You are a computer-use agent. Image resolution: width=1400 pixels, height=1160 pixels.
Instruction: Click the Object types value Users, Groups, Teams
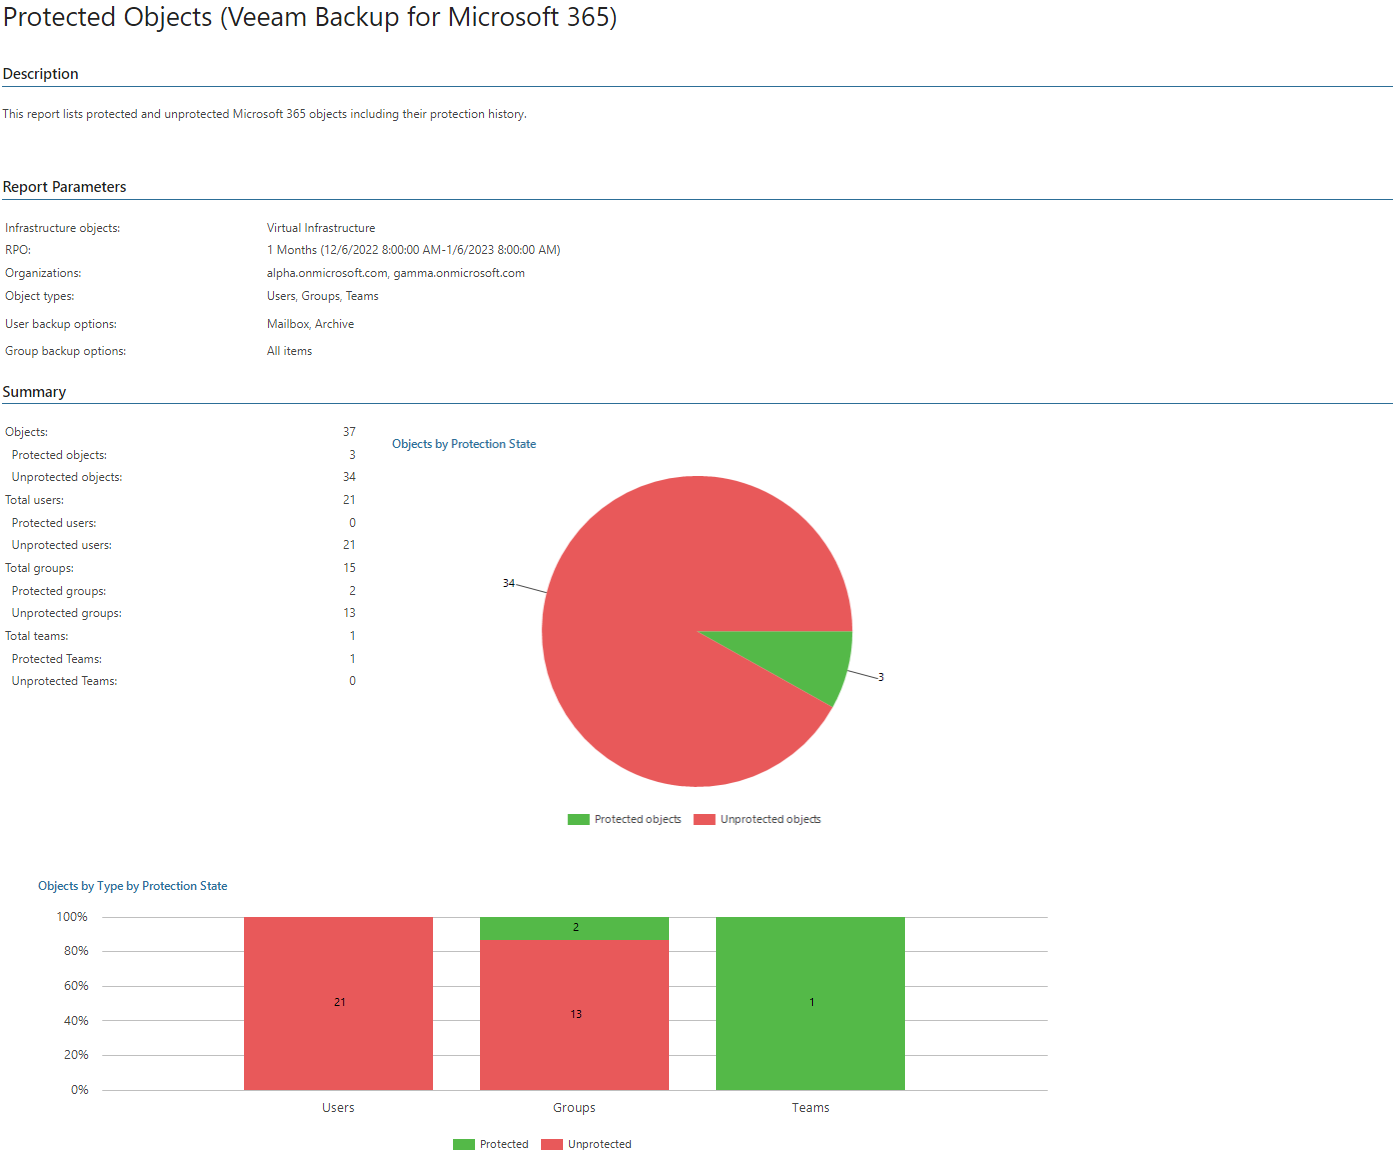pyautogui.click(x=323, y=296)
